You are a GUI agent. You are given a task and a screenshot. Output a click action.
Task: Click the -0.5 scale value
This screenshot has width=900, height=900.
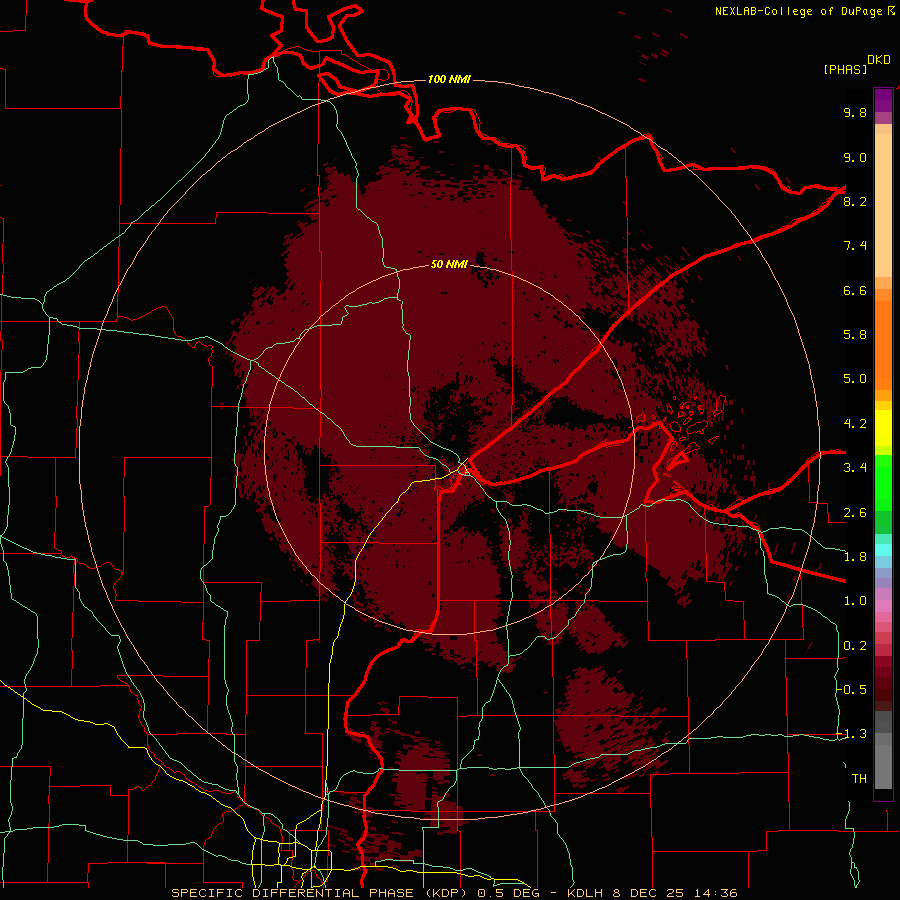coord(852,690)
